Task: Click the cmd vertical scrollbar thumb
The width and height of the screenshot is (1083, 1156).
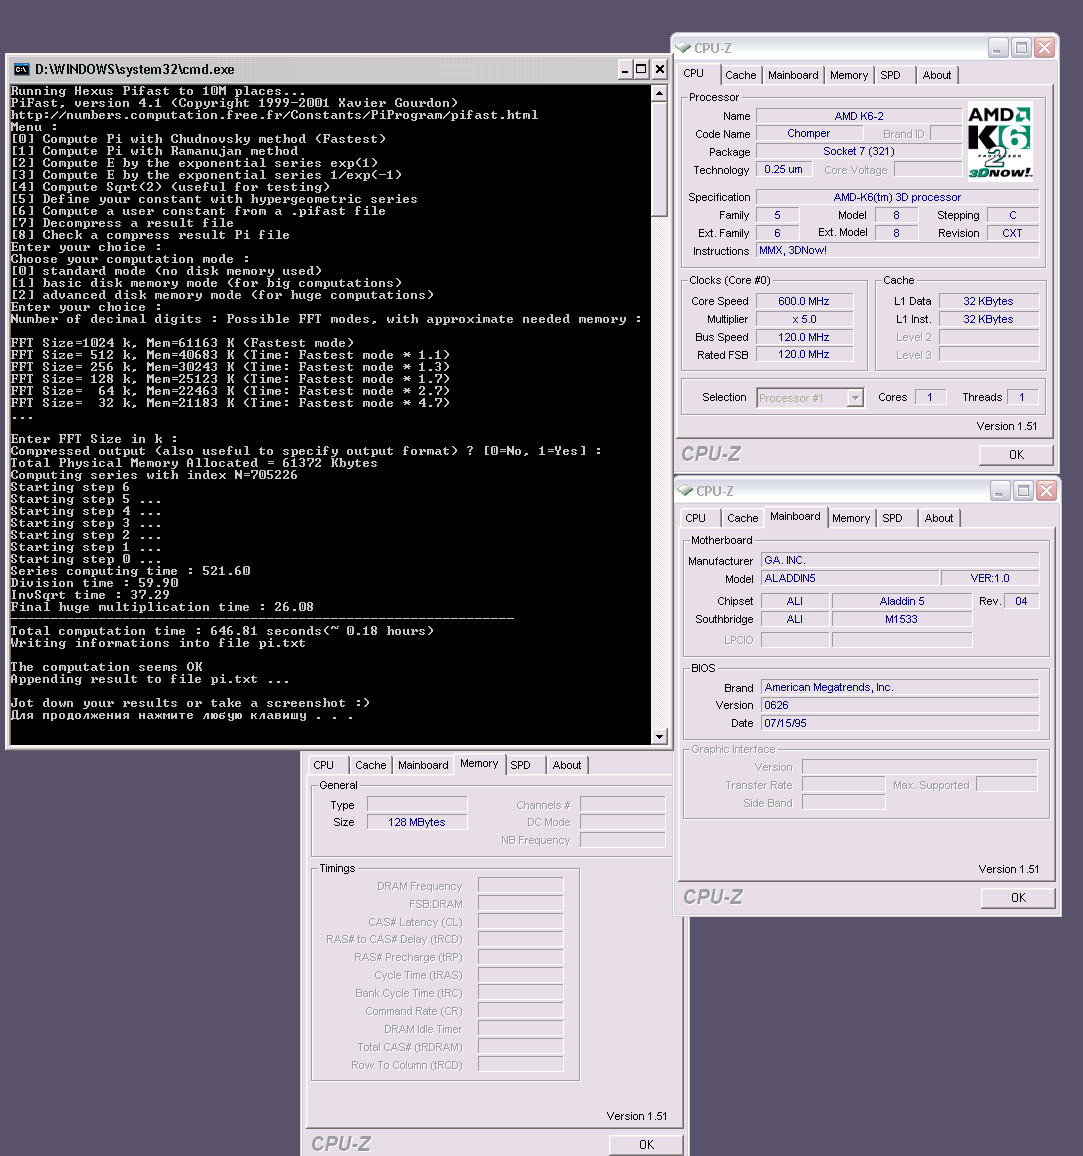Action: coord(660,159)
